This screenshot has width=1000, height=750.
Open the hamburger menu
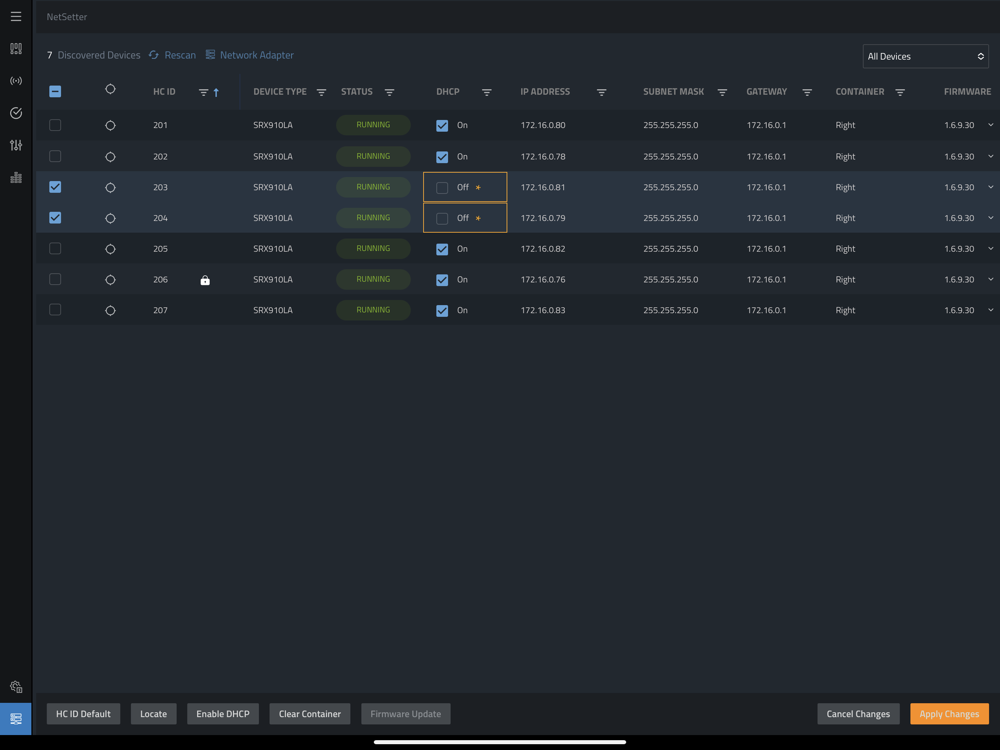(x=16, y=17)
